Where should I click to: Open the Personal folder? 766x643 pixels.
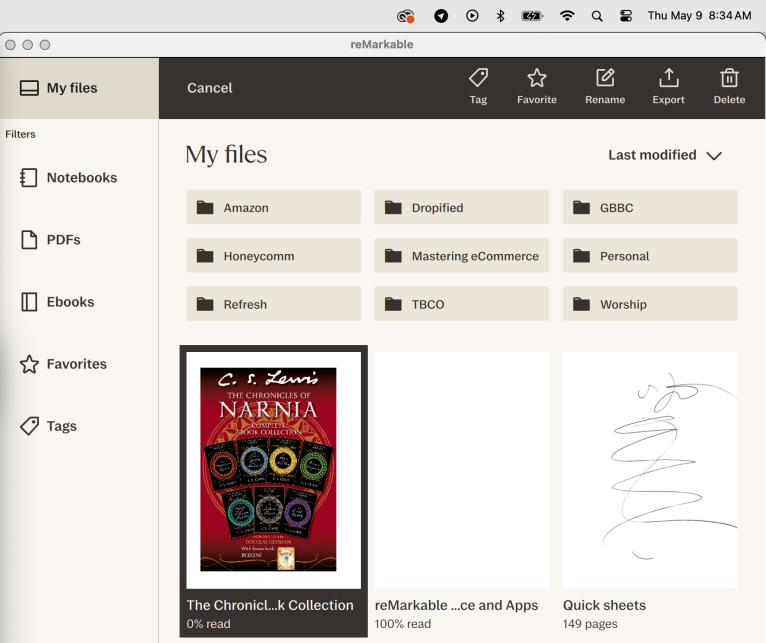[x=650, y=256]
